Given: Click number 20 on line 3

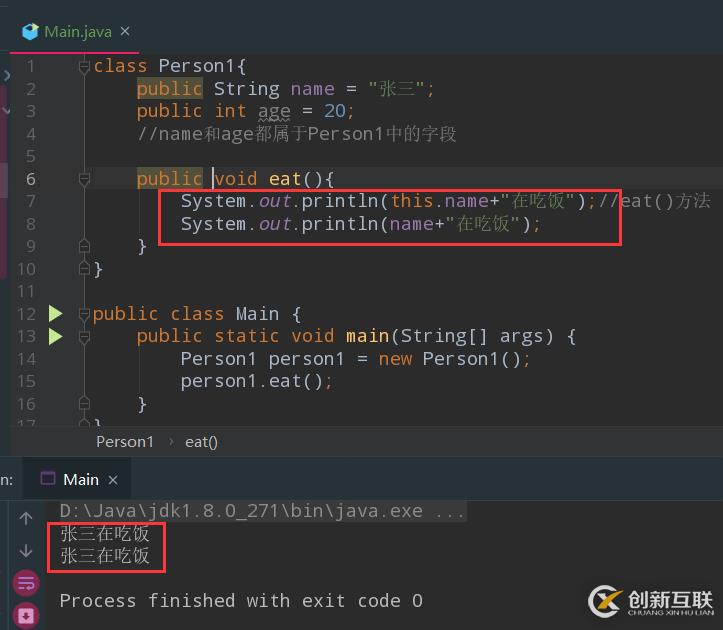Looking at the screenshot, I should tap(334, 111).
